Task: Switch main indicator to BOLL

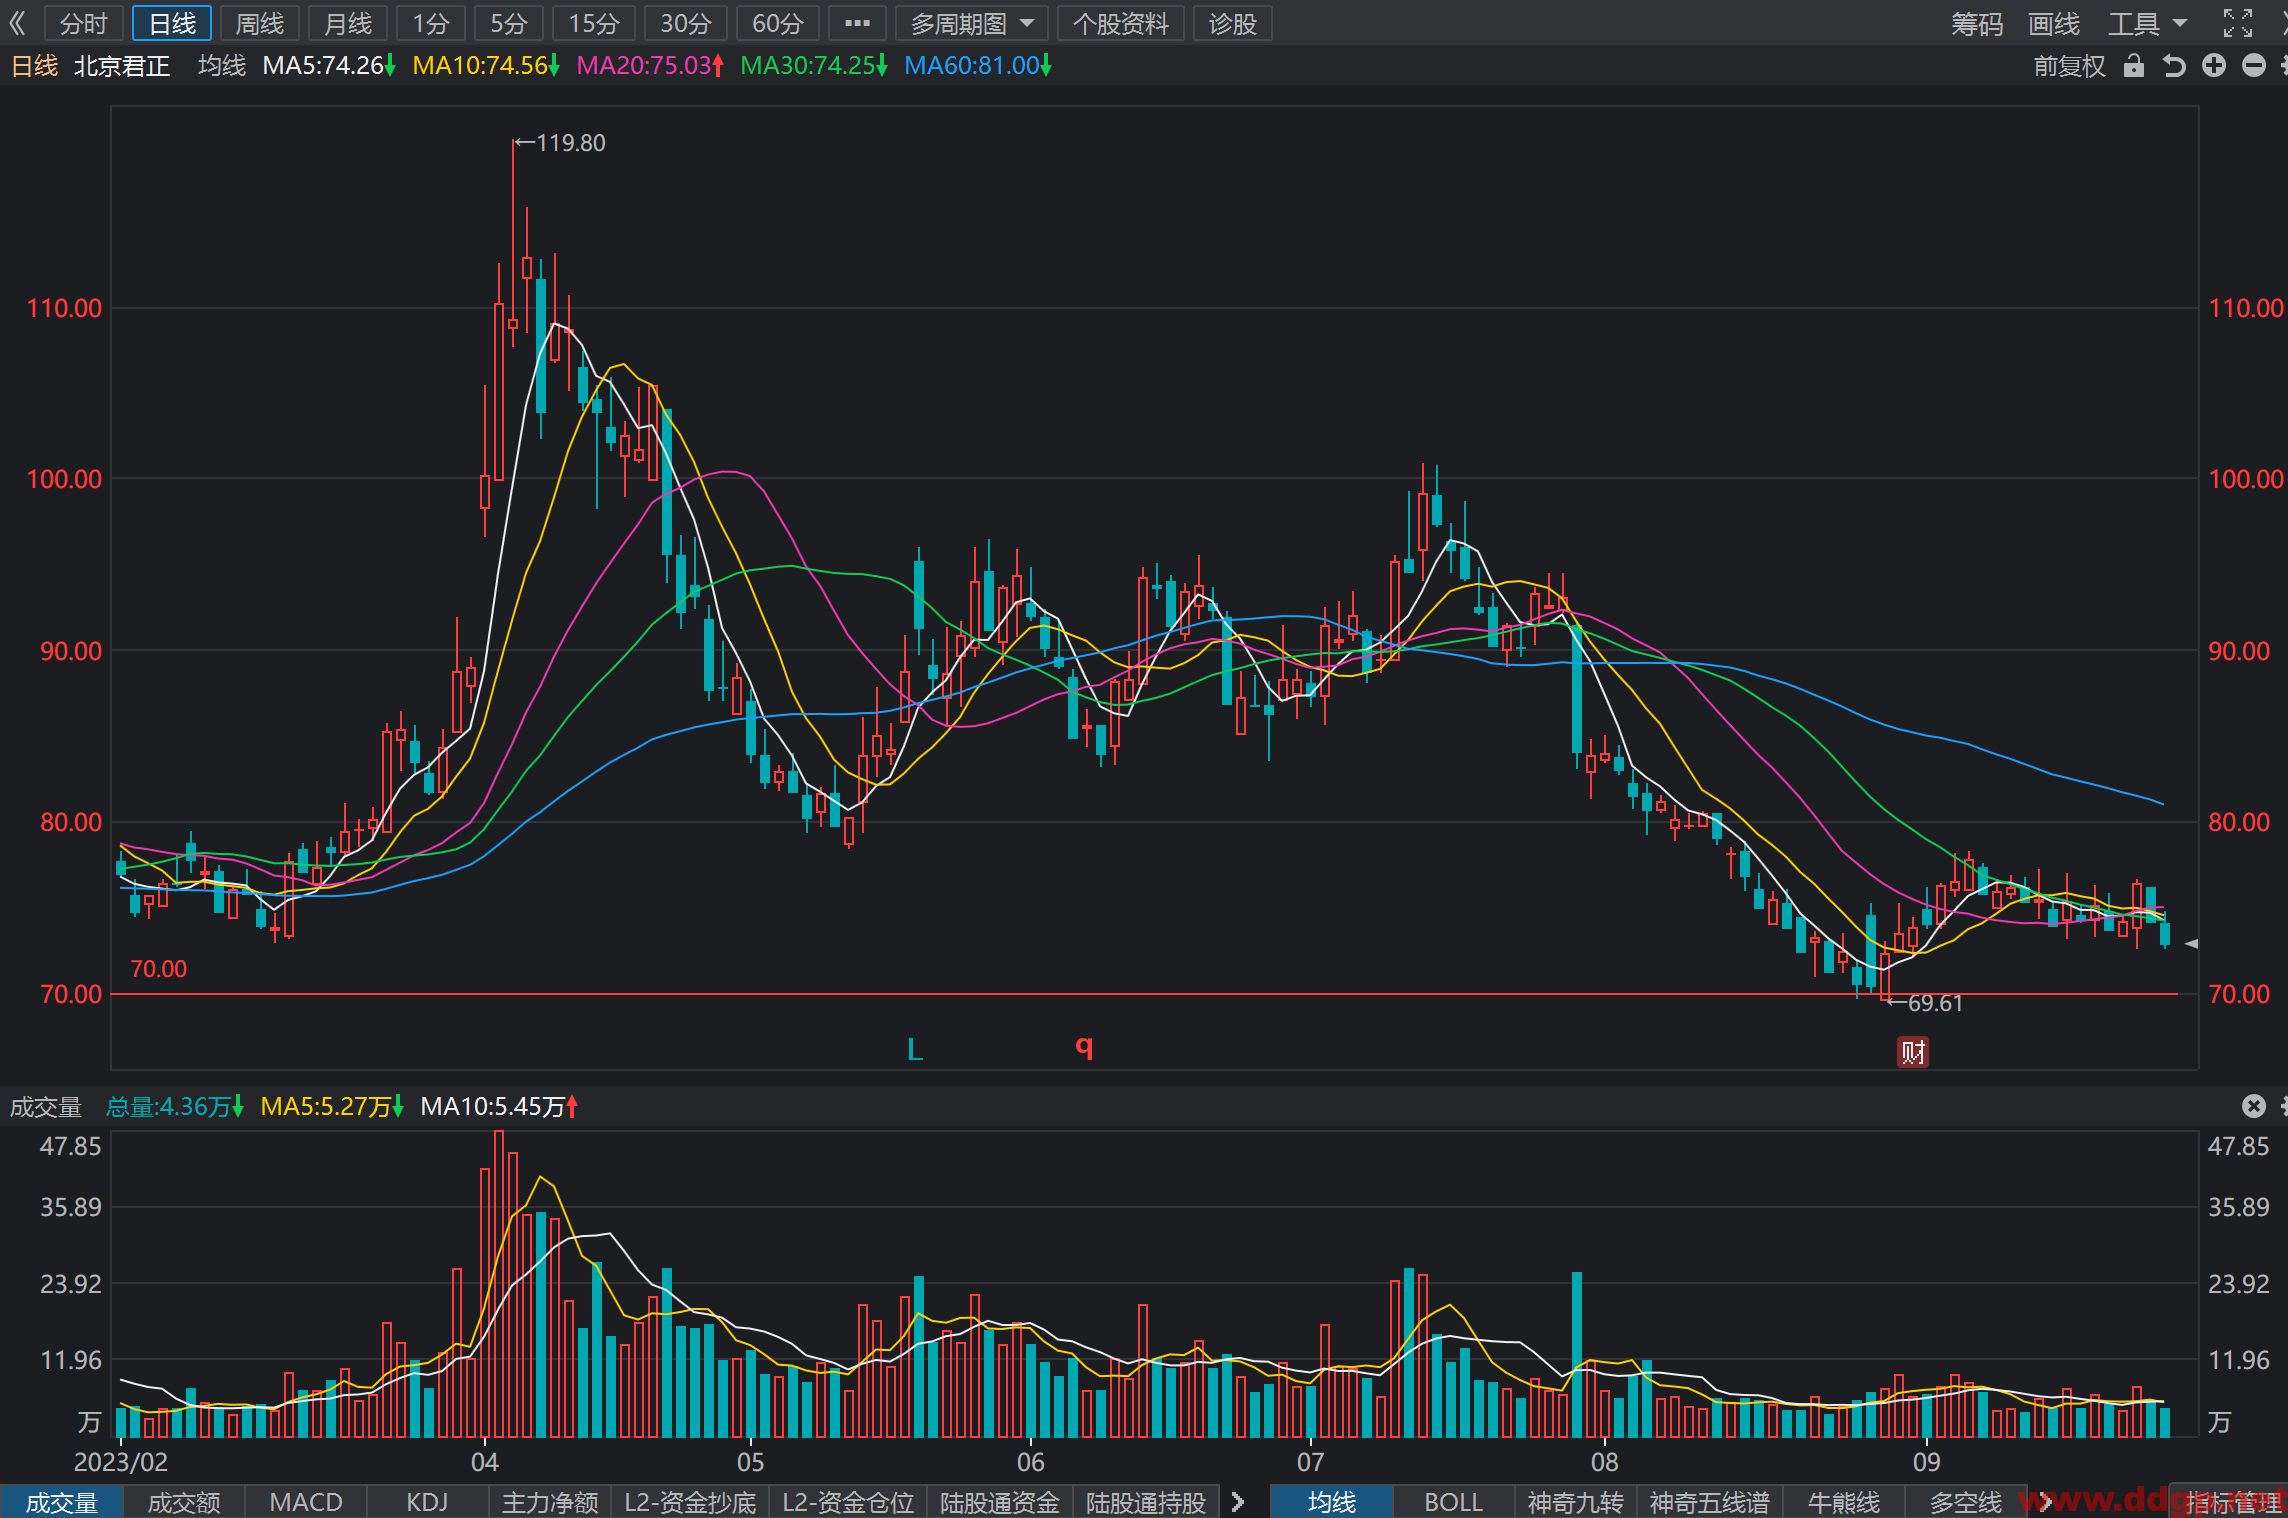Action: (1454, 1502)
